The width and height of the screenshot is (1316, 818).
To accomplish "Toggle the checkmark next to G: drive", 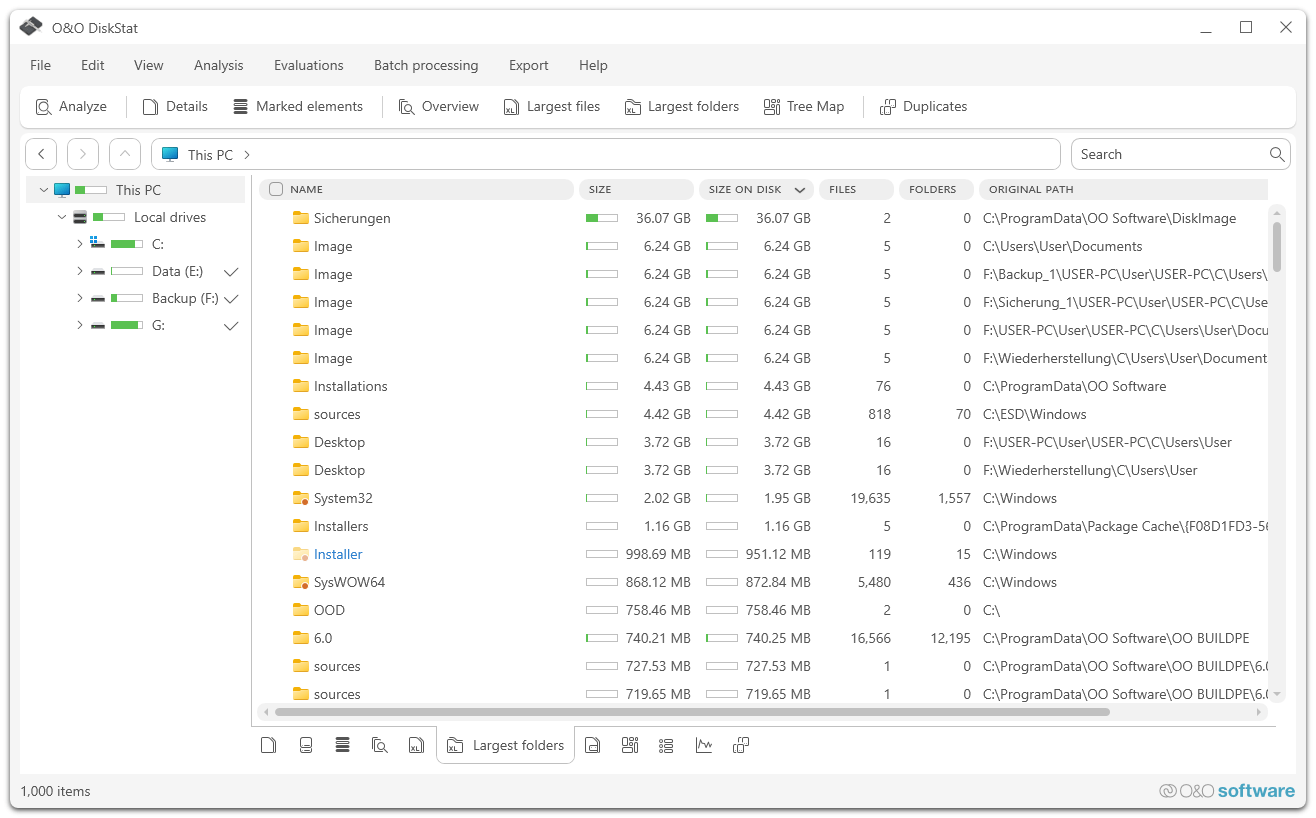I will point(231,326).
